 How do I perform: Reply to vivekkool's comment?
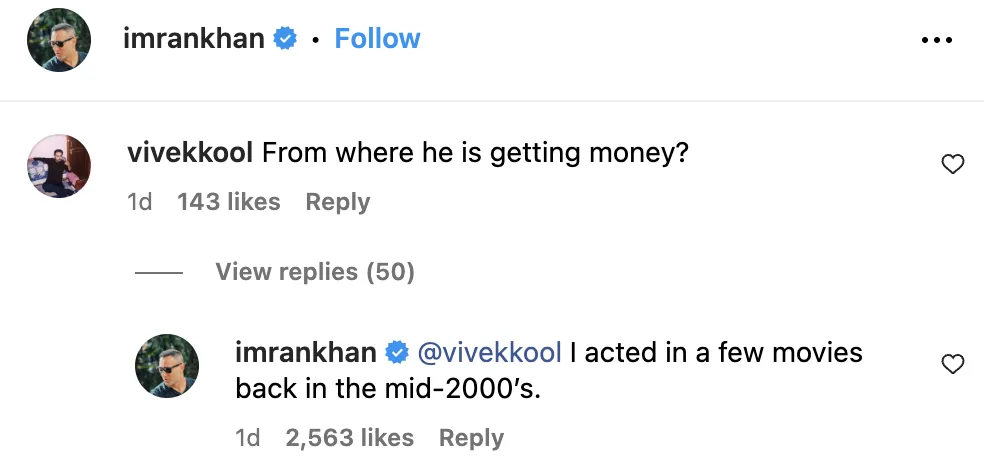click(337, 202)
